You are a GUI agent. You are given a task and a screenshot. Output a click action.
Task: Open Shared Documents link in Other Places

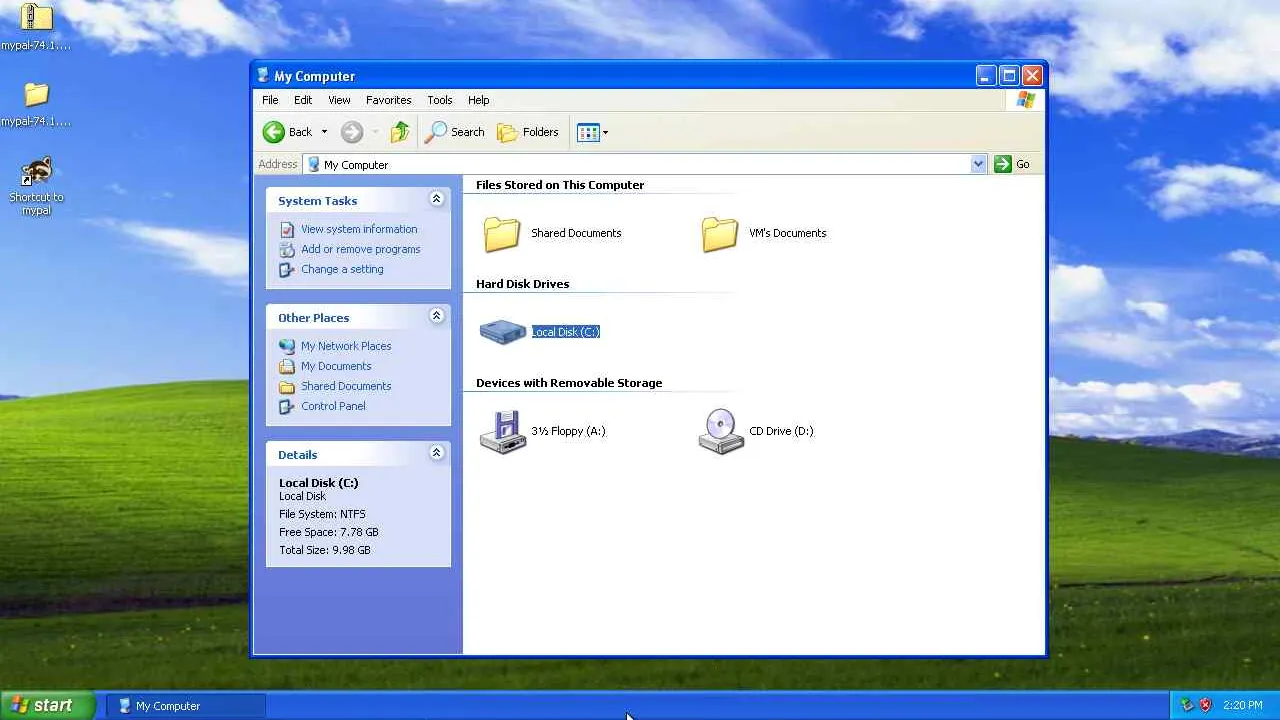(346, 386)
